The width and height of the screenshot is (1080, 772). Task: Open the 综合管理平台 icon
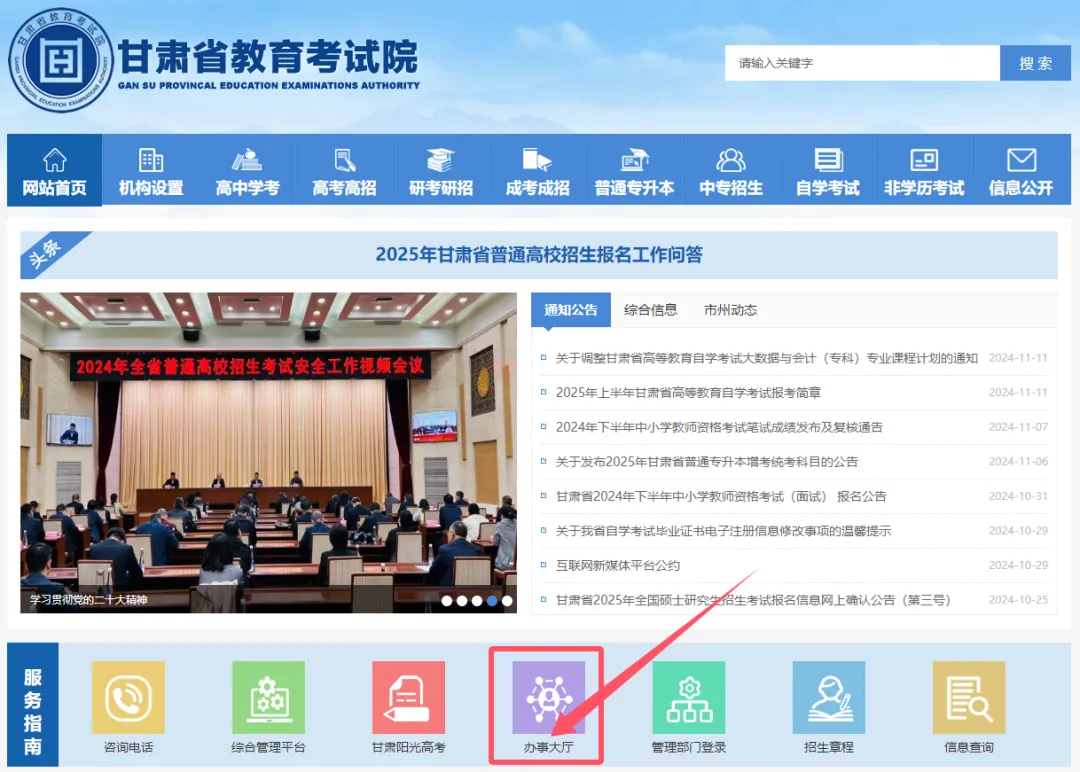point(268,697)
